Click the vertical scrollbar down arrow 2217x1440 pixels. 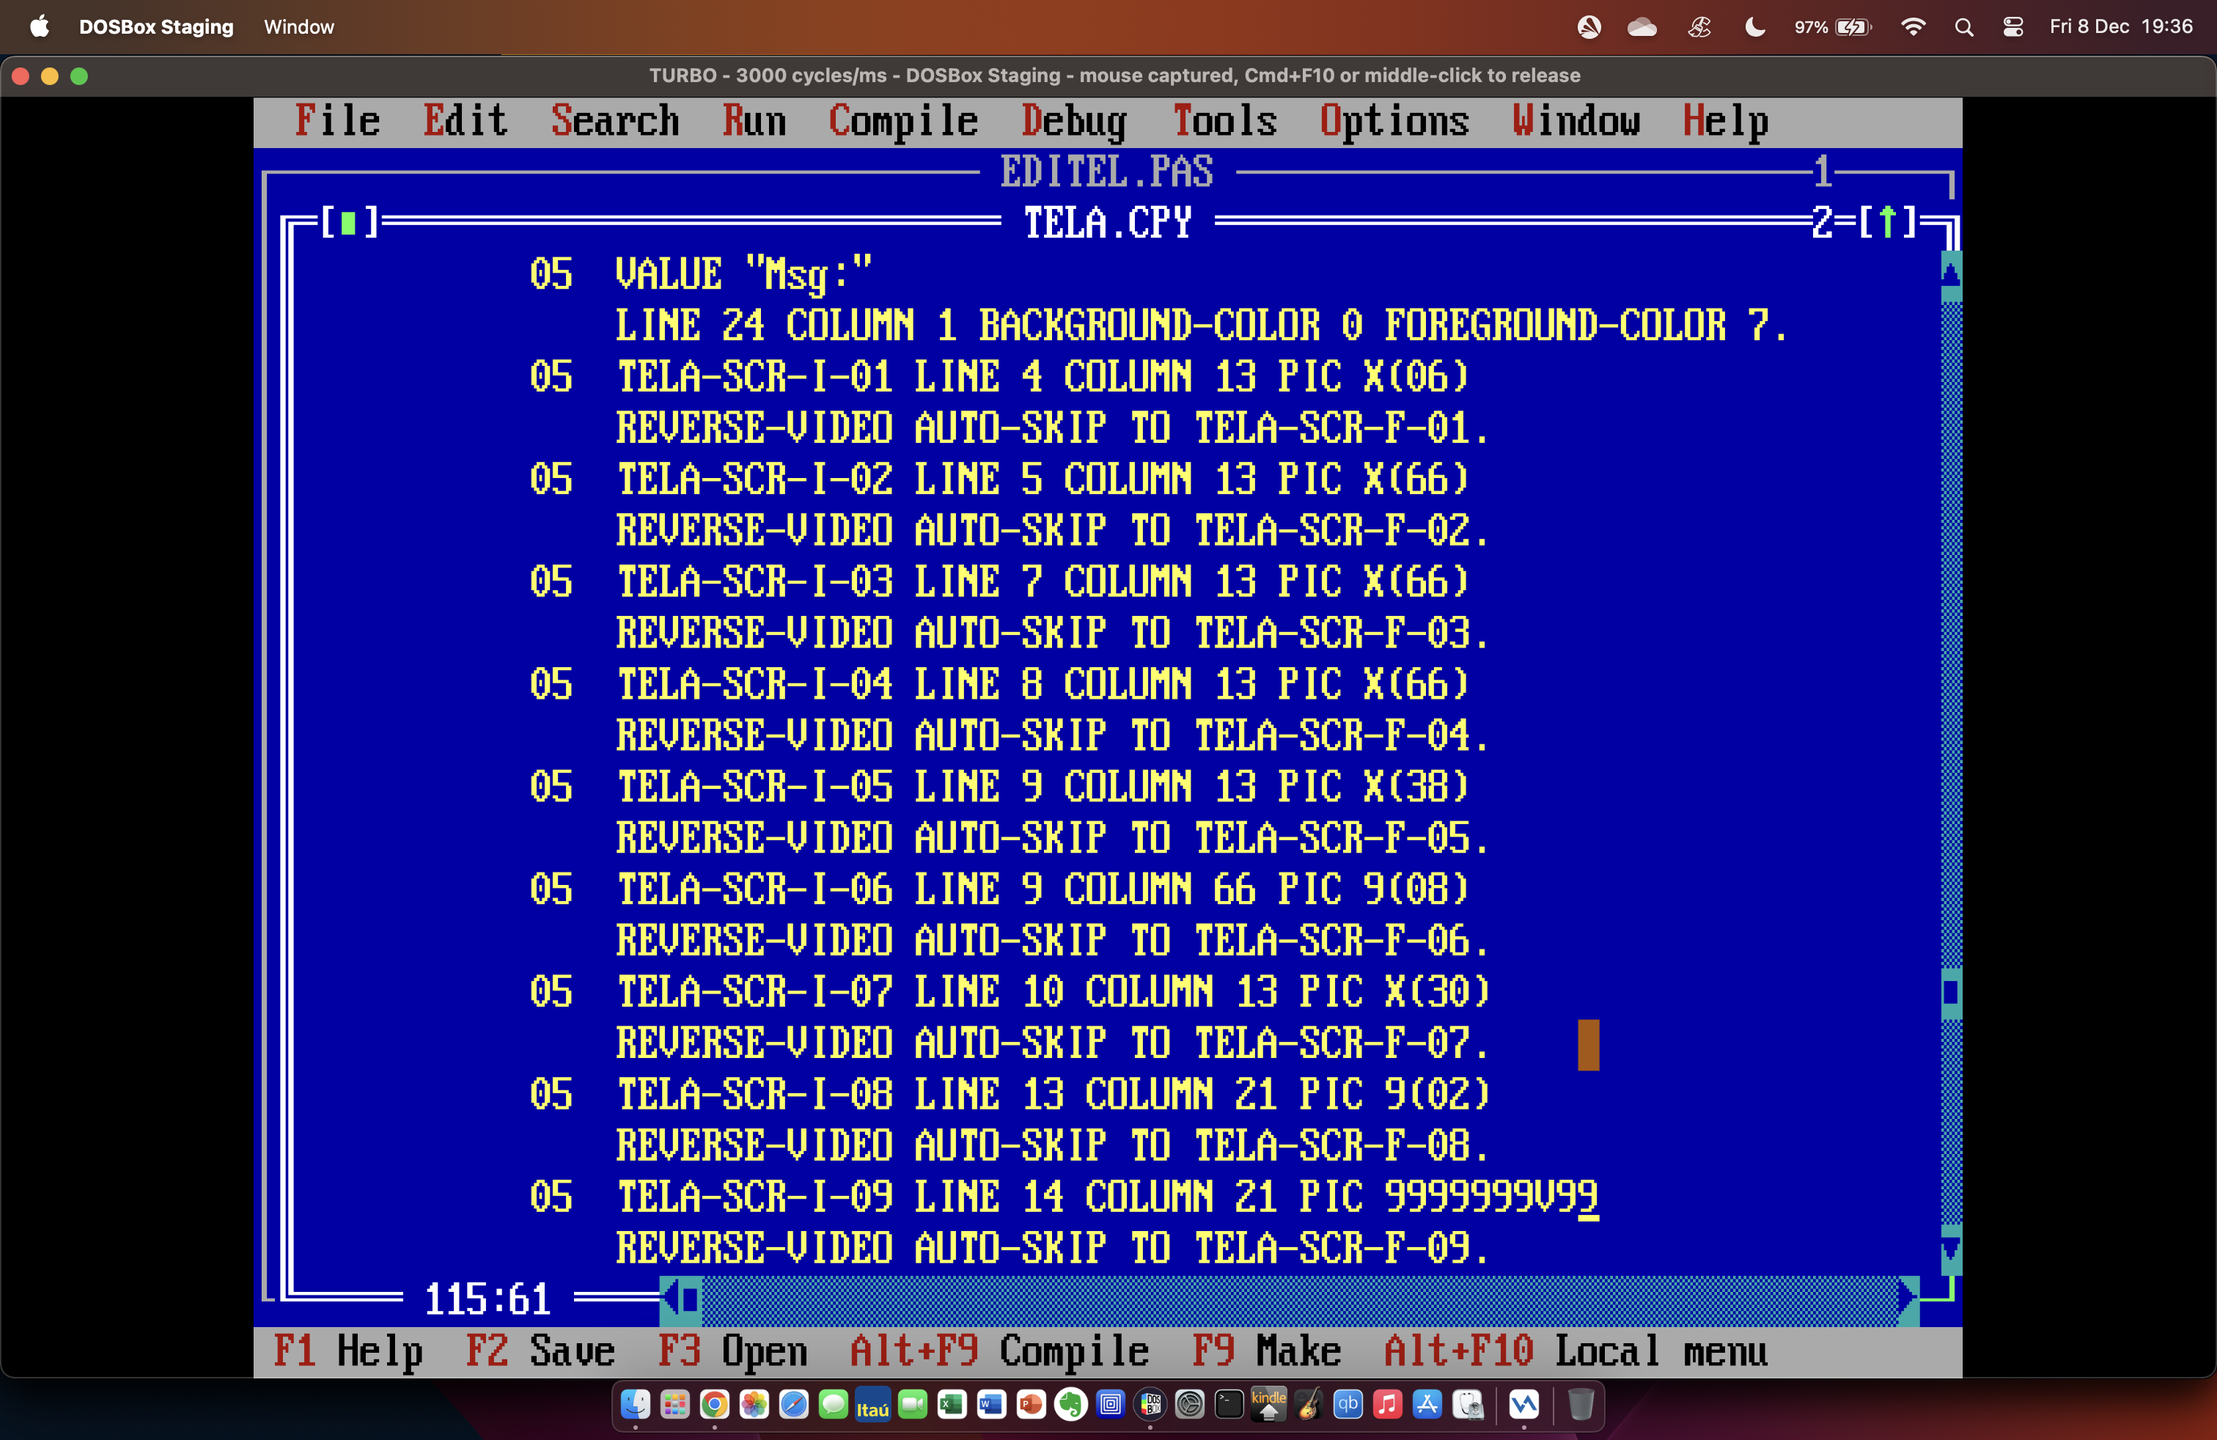[x=1950, y=1248]
